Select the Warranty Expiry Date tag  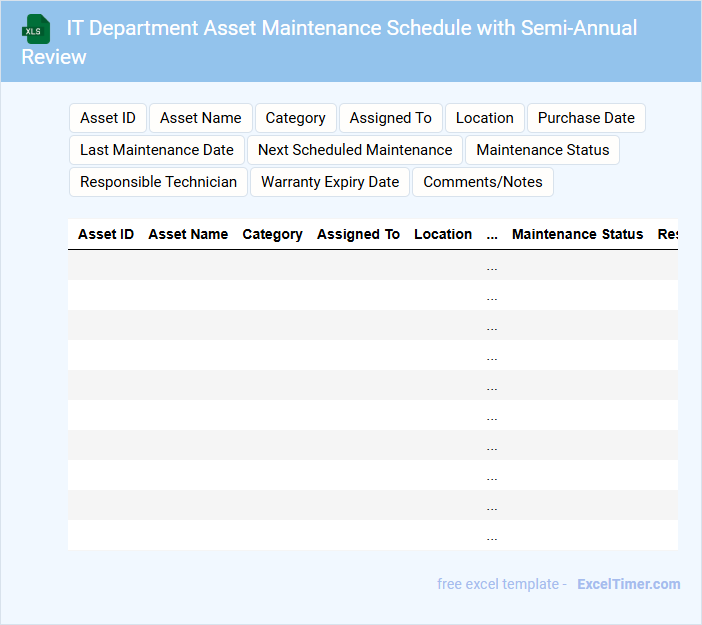[x=330, y=182]
